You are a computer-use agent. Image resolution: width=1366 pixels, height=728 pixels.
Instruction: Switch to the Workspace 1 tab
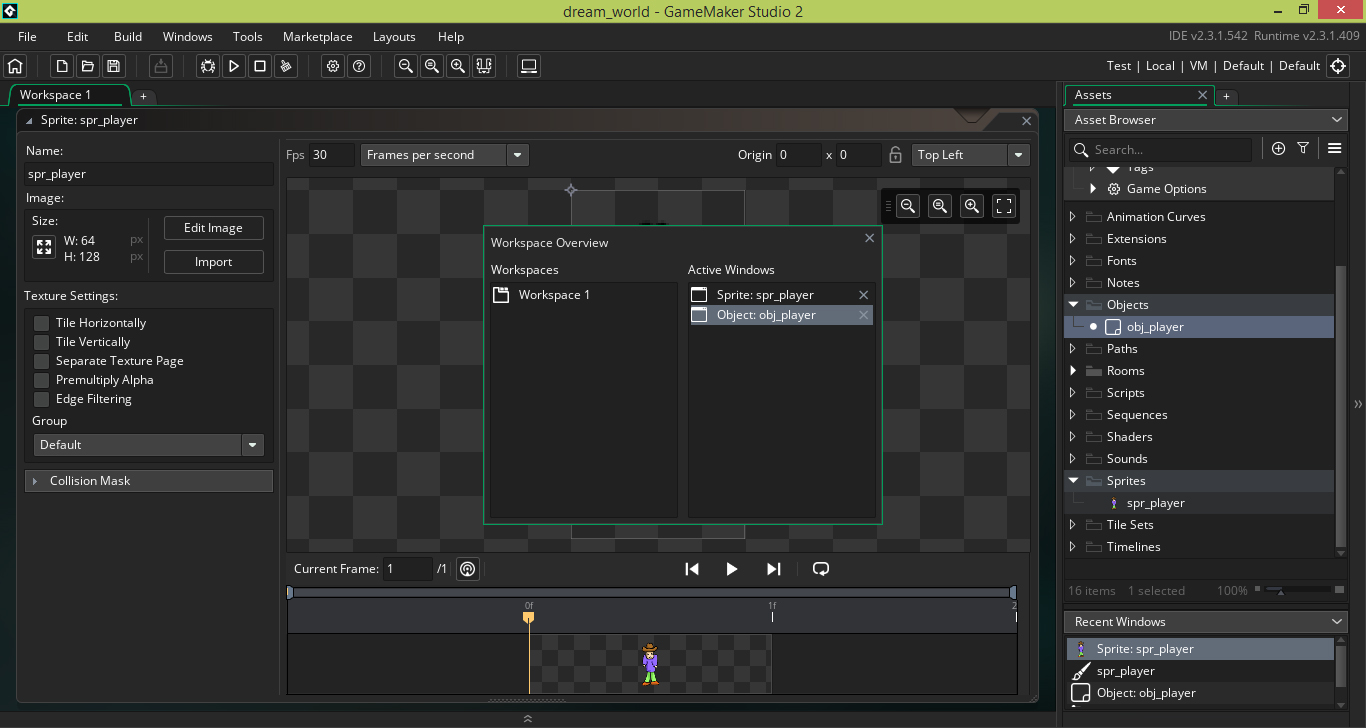tap(68, 95)
